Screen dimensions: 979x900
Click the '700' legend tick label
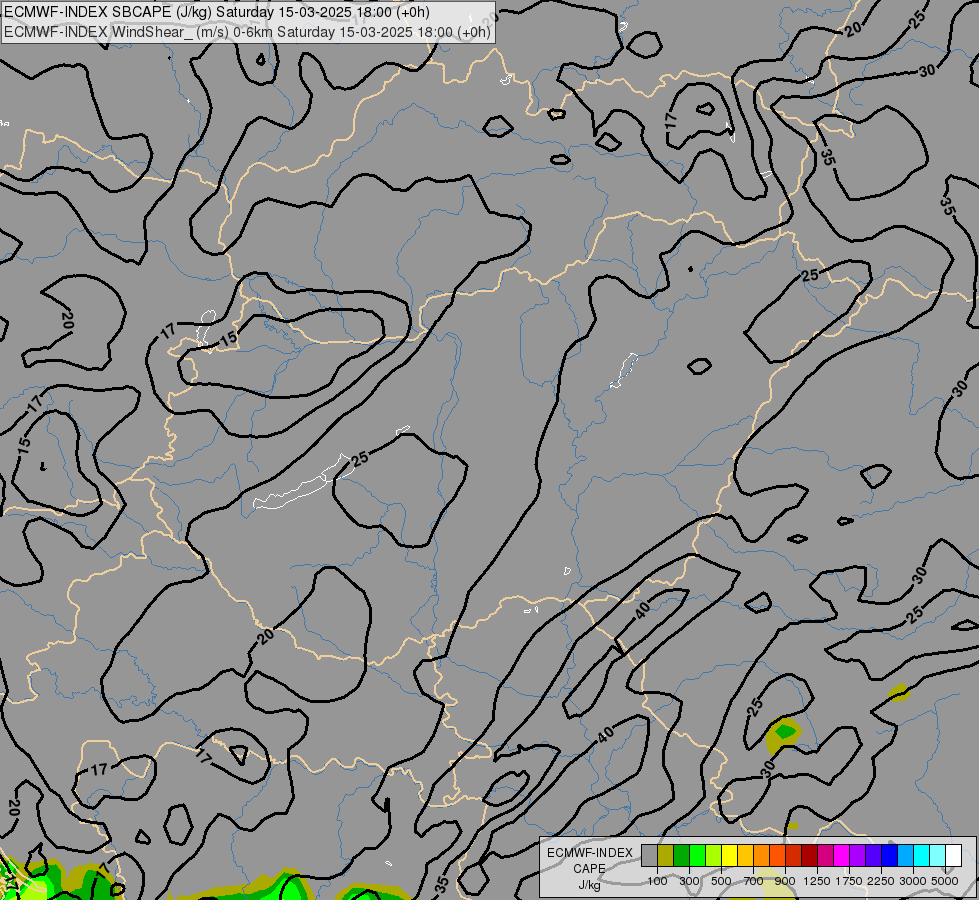[754, 881]
